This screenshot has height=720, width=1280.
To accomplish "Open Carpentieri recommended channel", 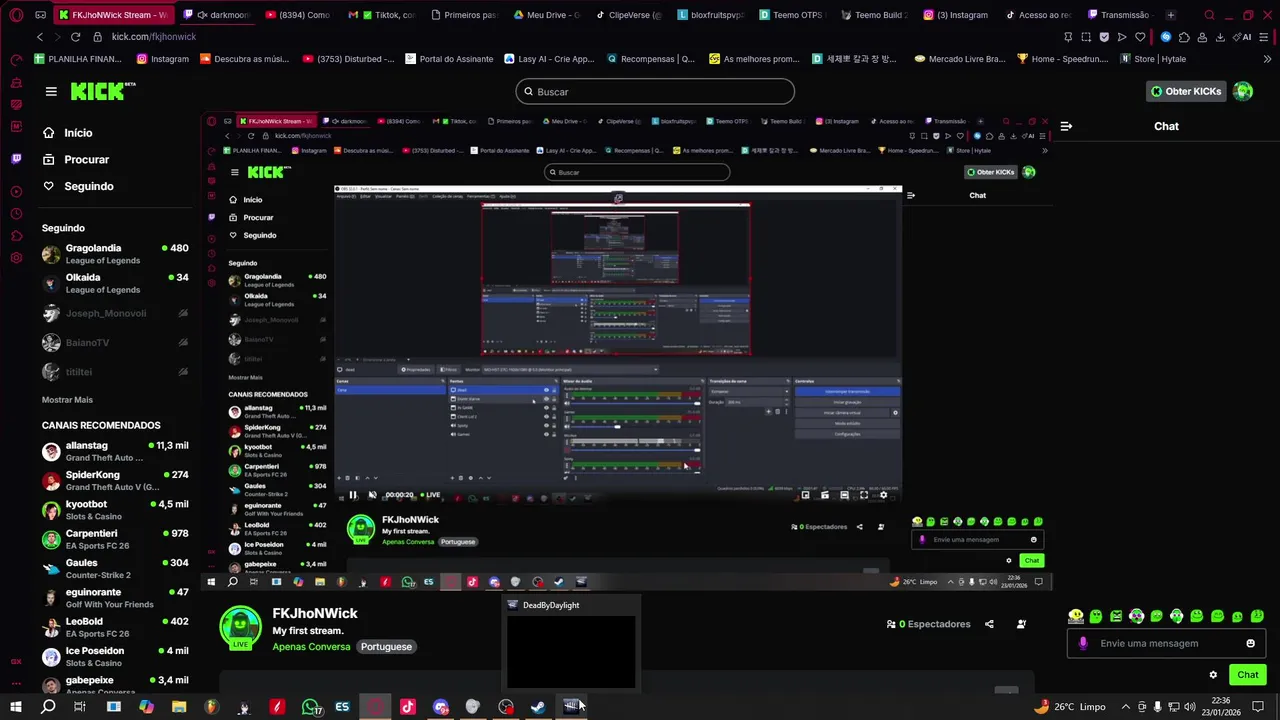I will point(115,539).
